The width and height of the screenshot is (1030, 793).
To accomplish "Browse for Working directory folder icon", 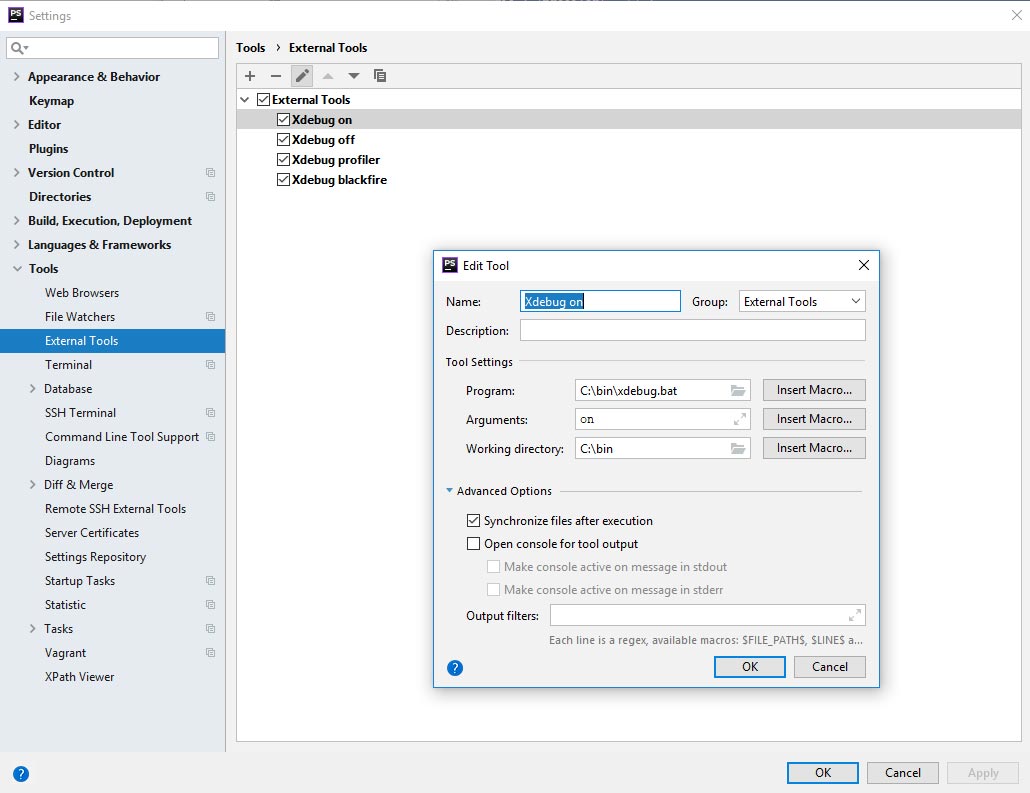I will click(738, 448).
